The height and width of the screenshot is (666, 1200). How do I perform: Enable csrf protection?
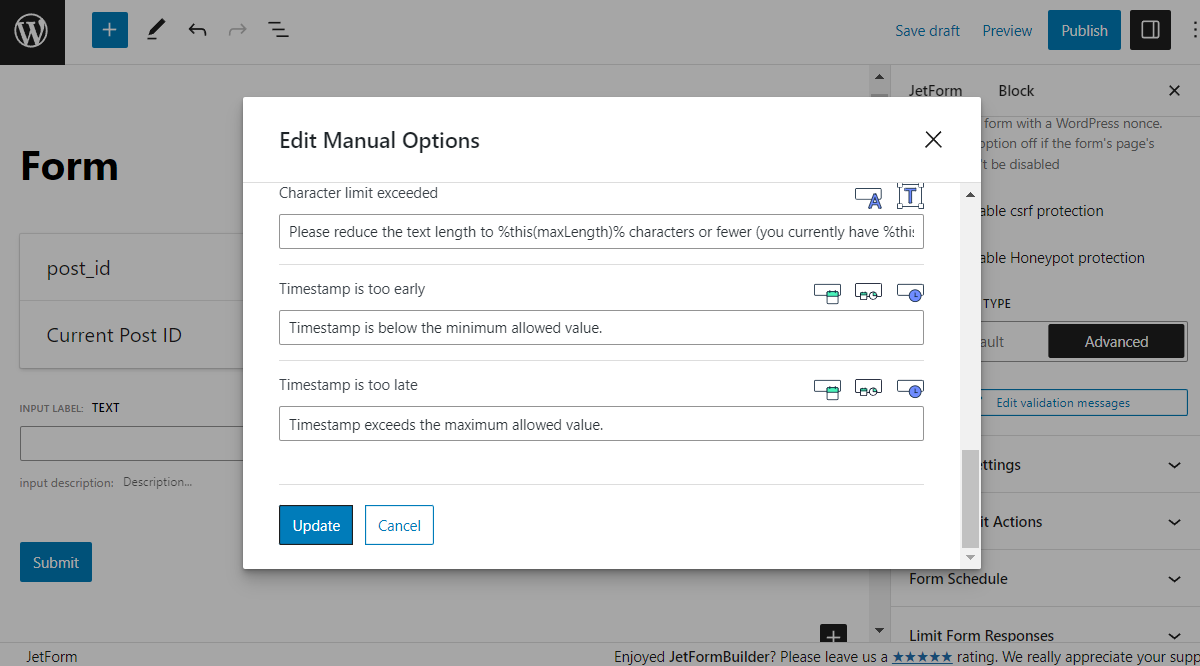click(1040, 211)
